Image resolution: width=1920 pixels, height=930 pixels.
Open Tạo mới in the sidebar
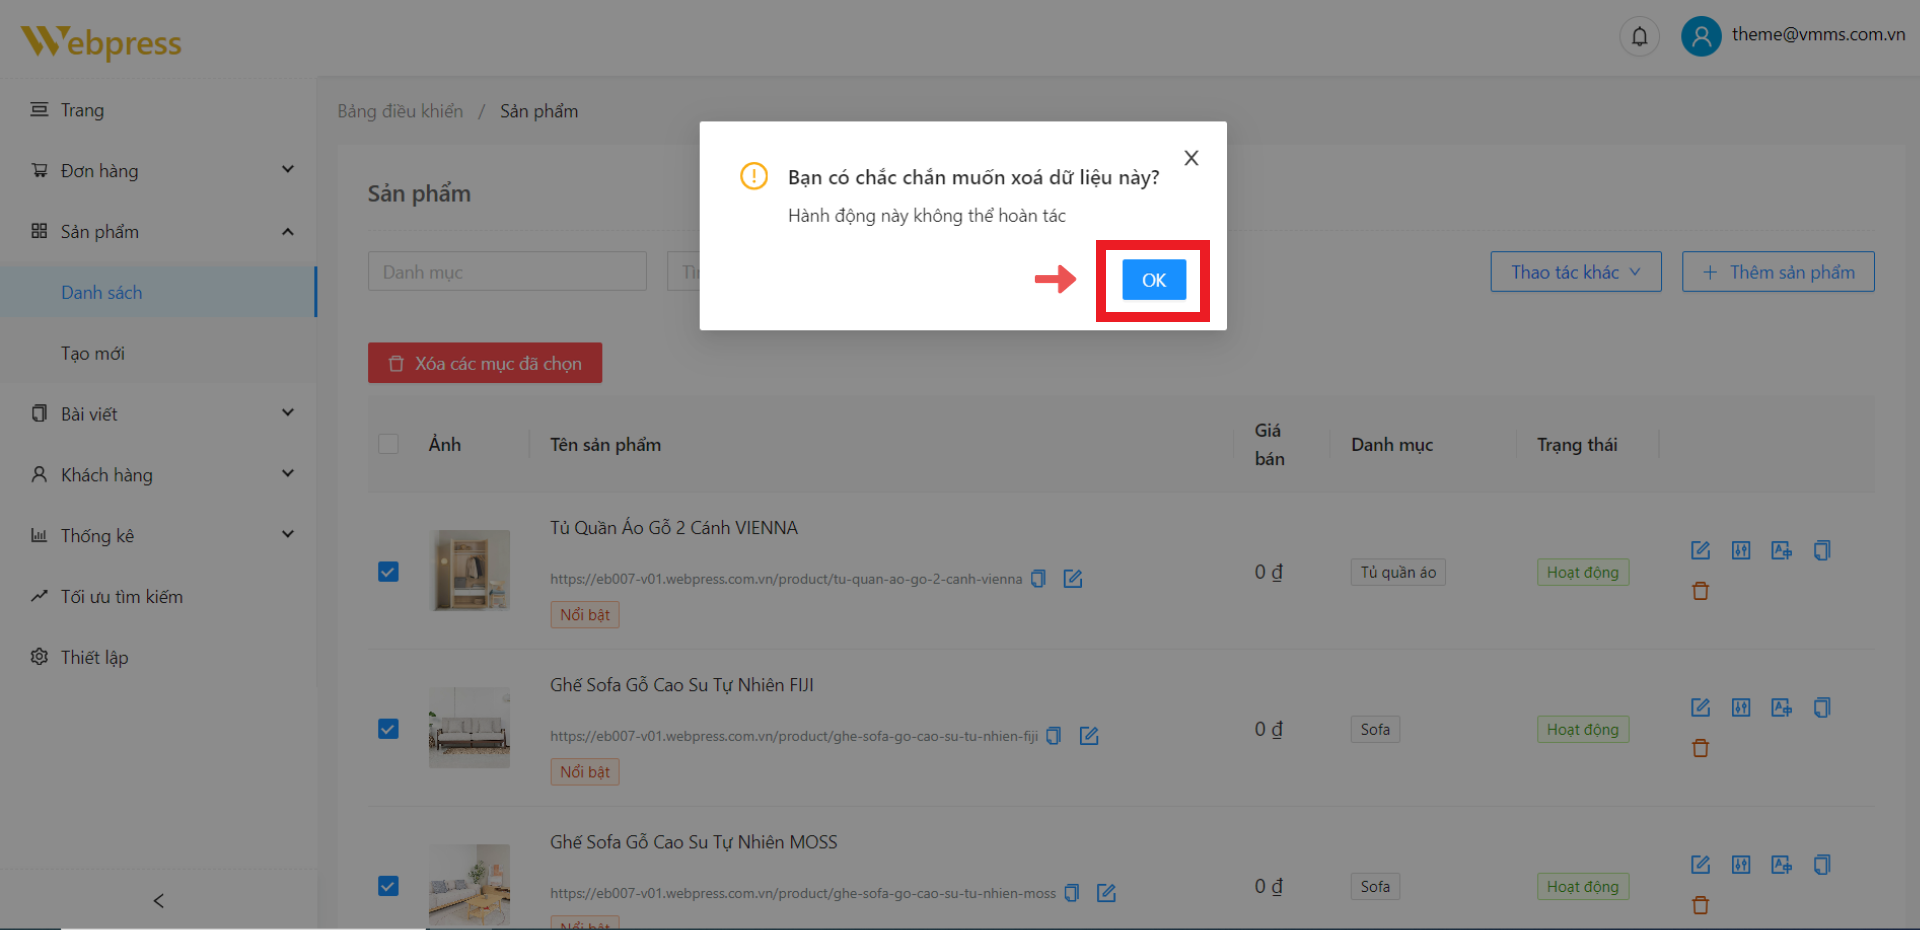(93, 354)
